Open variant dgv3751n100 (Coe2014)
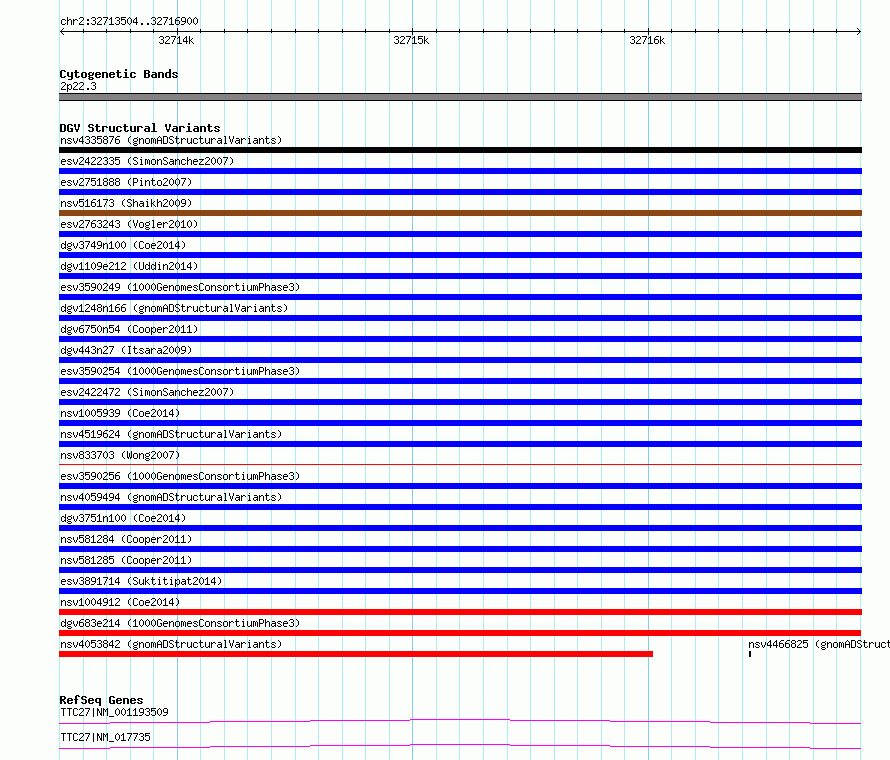 point(123,518)
